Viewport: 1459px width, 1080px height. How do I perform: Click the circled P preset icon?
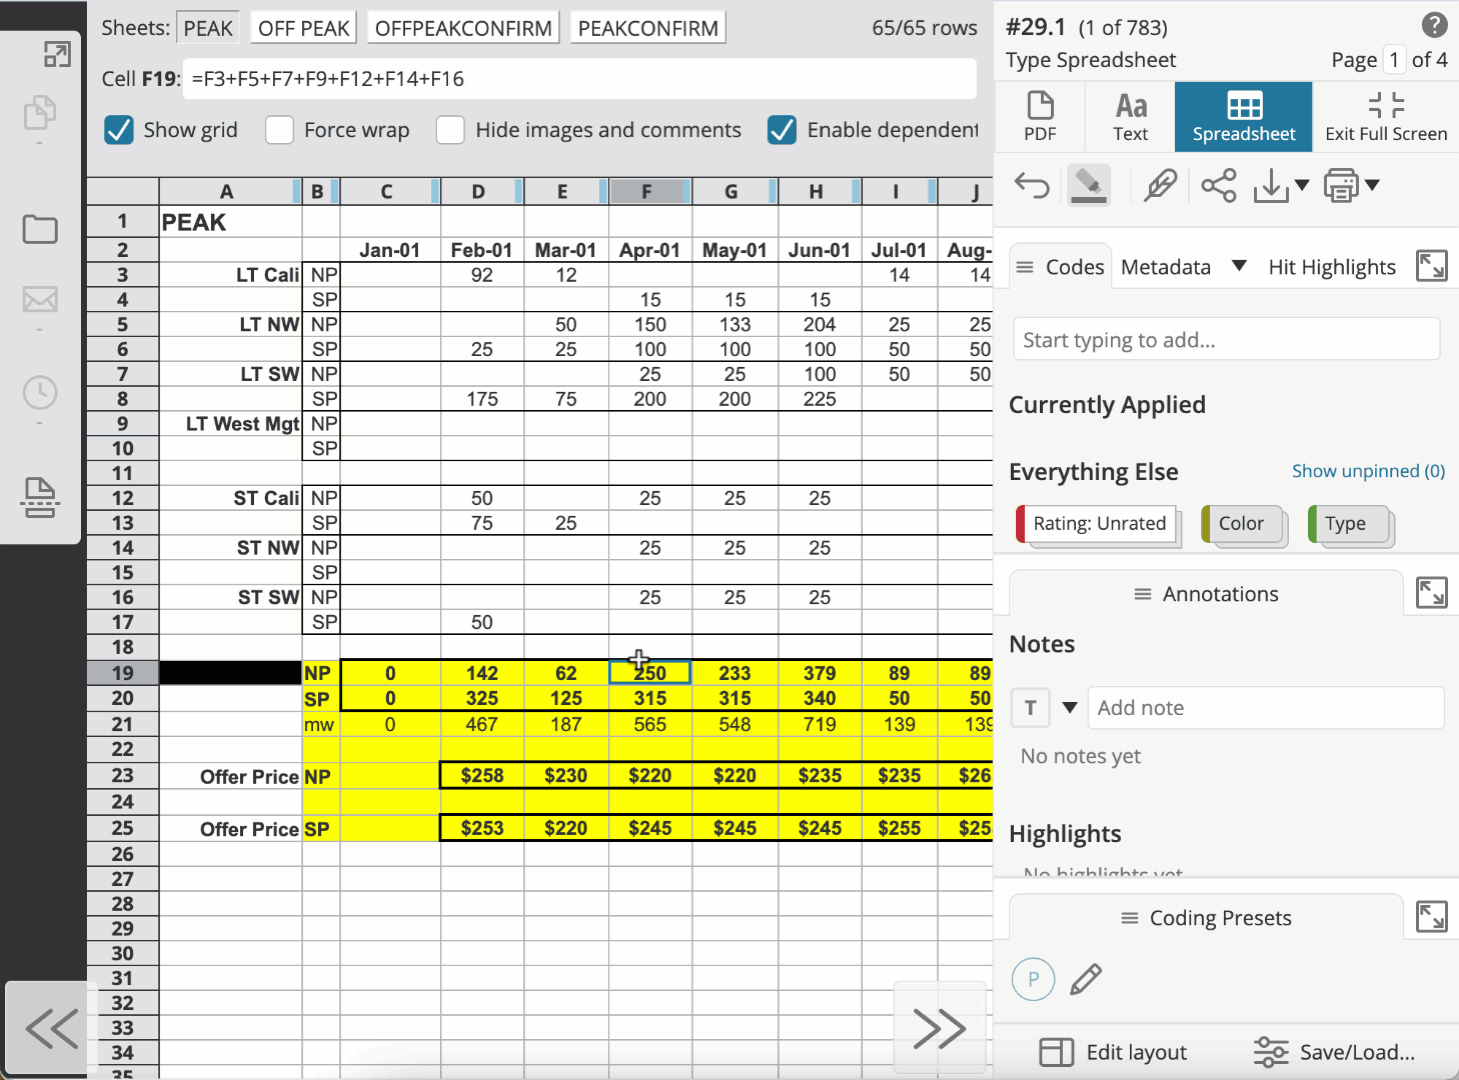pos(1034,979)
